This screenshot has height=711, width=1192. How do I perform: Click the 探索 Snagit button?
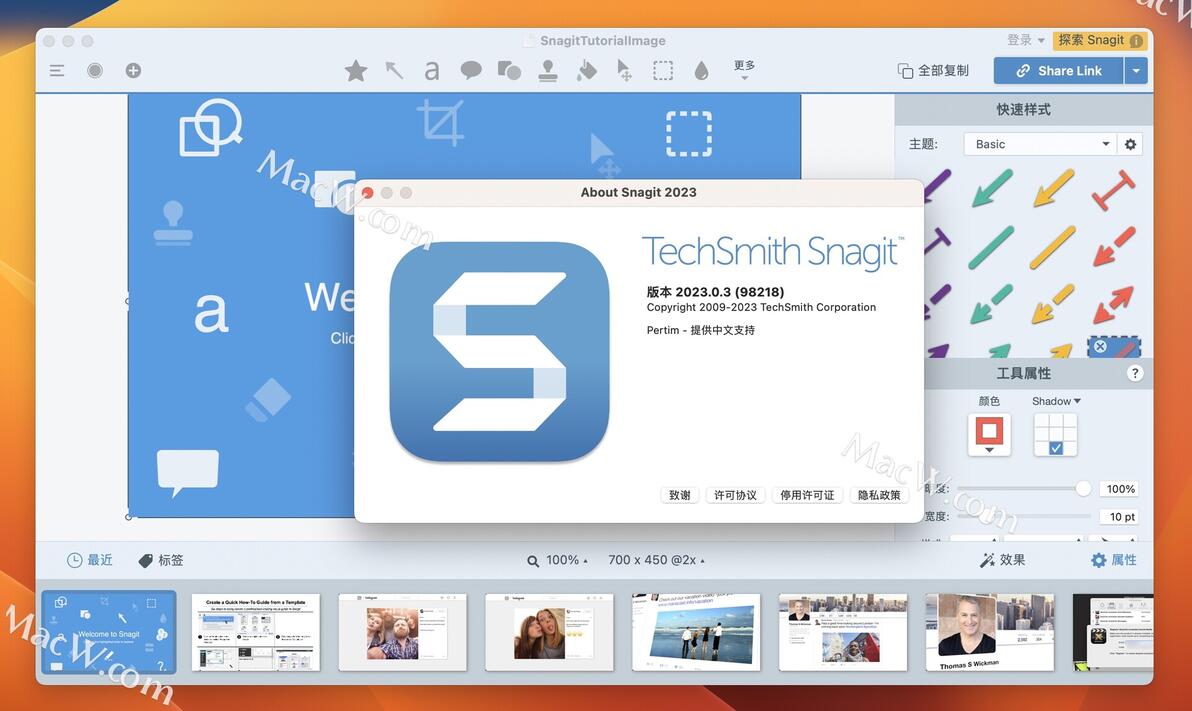(1099, 40)
